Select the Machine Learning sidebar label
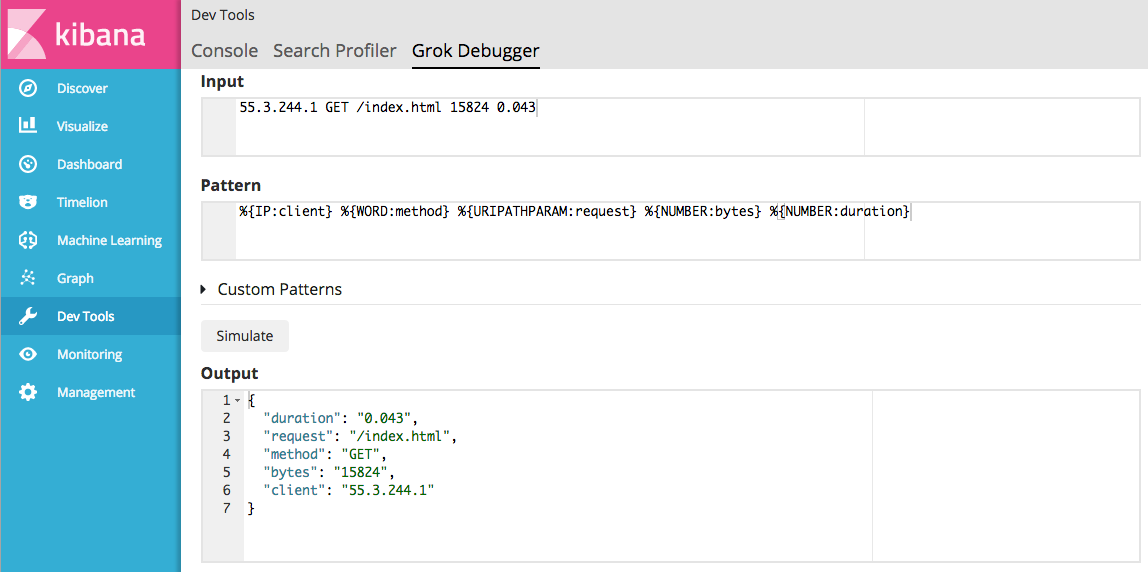The image size is (1148, 572). (109, 241)
